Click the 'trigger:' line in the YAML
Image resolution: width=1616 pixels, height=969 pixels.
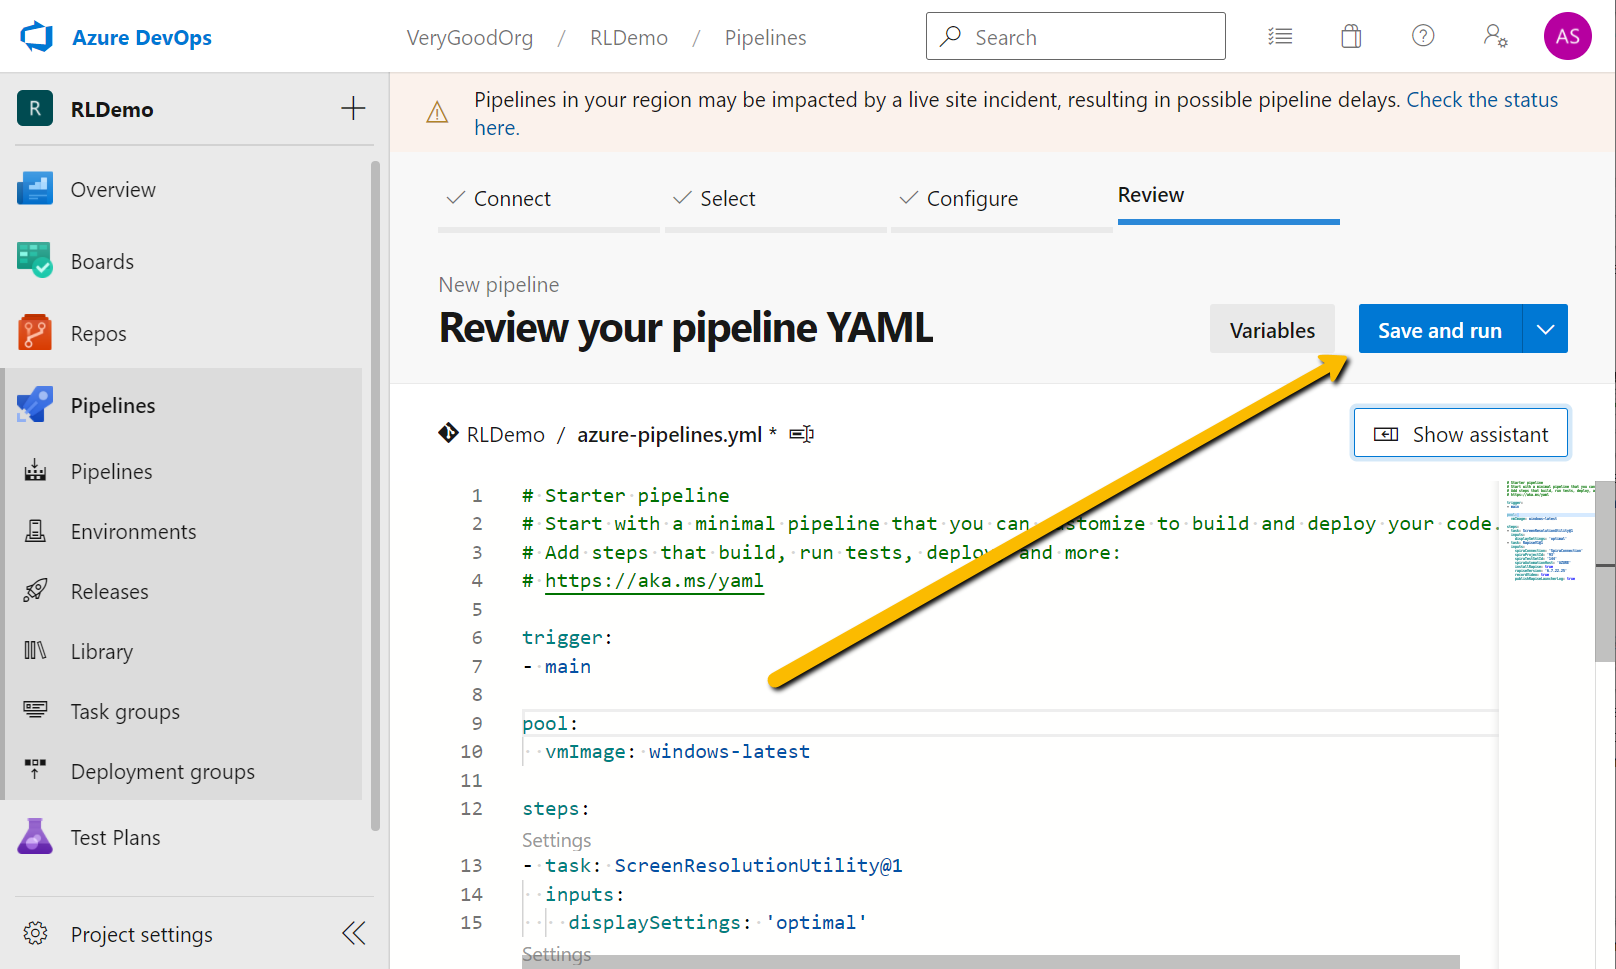point(567,637)
